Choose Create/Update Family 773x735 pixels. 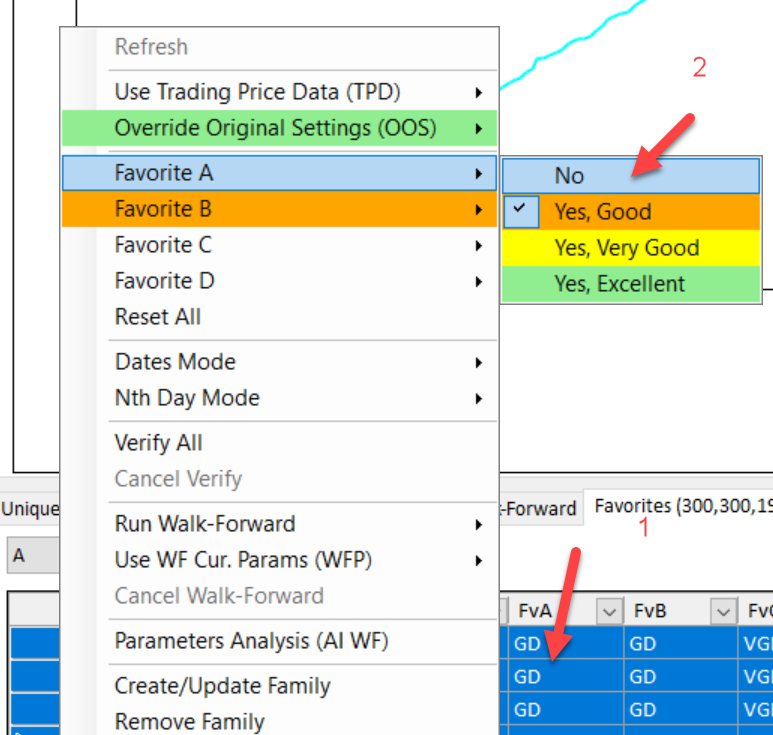(222, 686)
